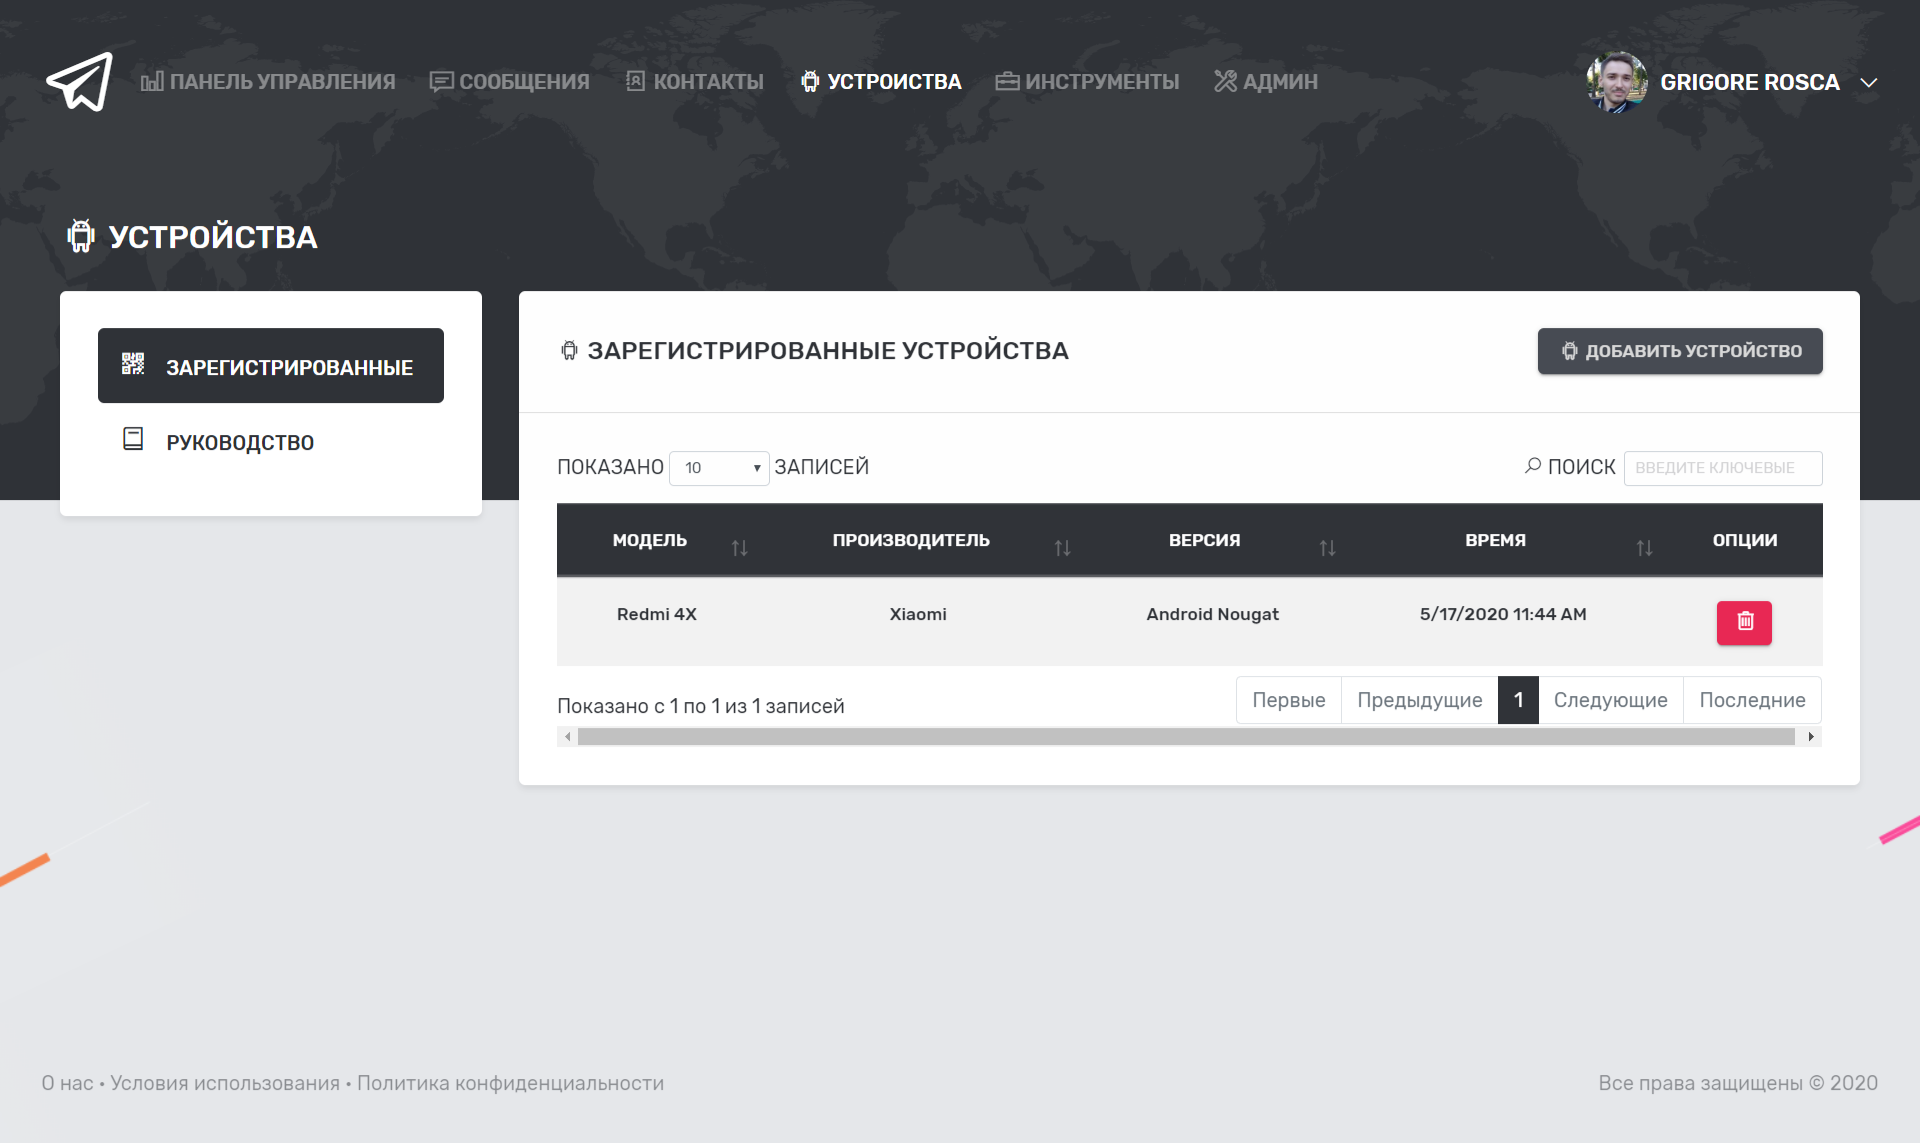Screen dimensions: 1920x1143
Task: Focus the ПОИСК keyword input field
Action: (1722, 468)
